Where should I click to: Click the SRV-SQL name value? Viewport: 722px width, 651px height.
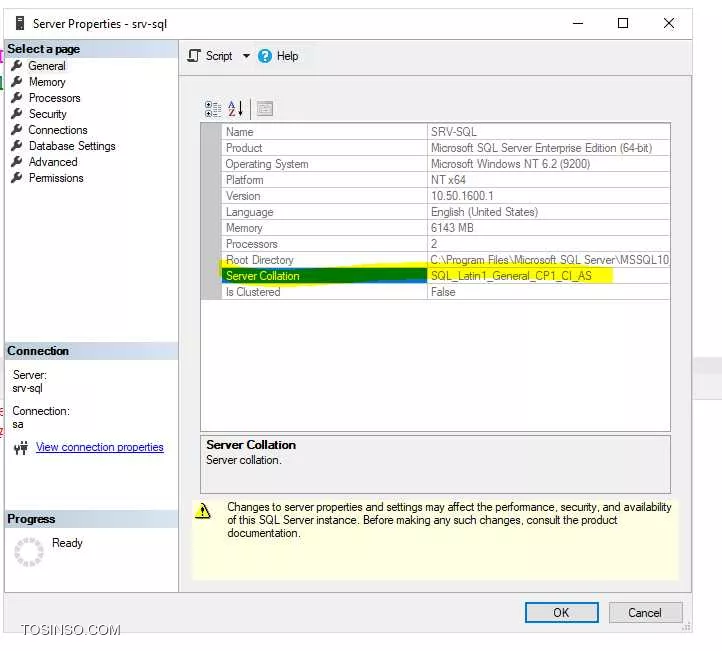point(454,132)
